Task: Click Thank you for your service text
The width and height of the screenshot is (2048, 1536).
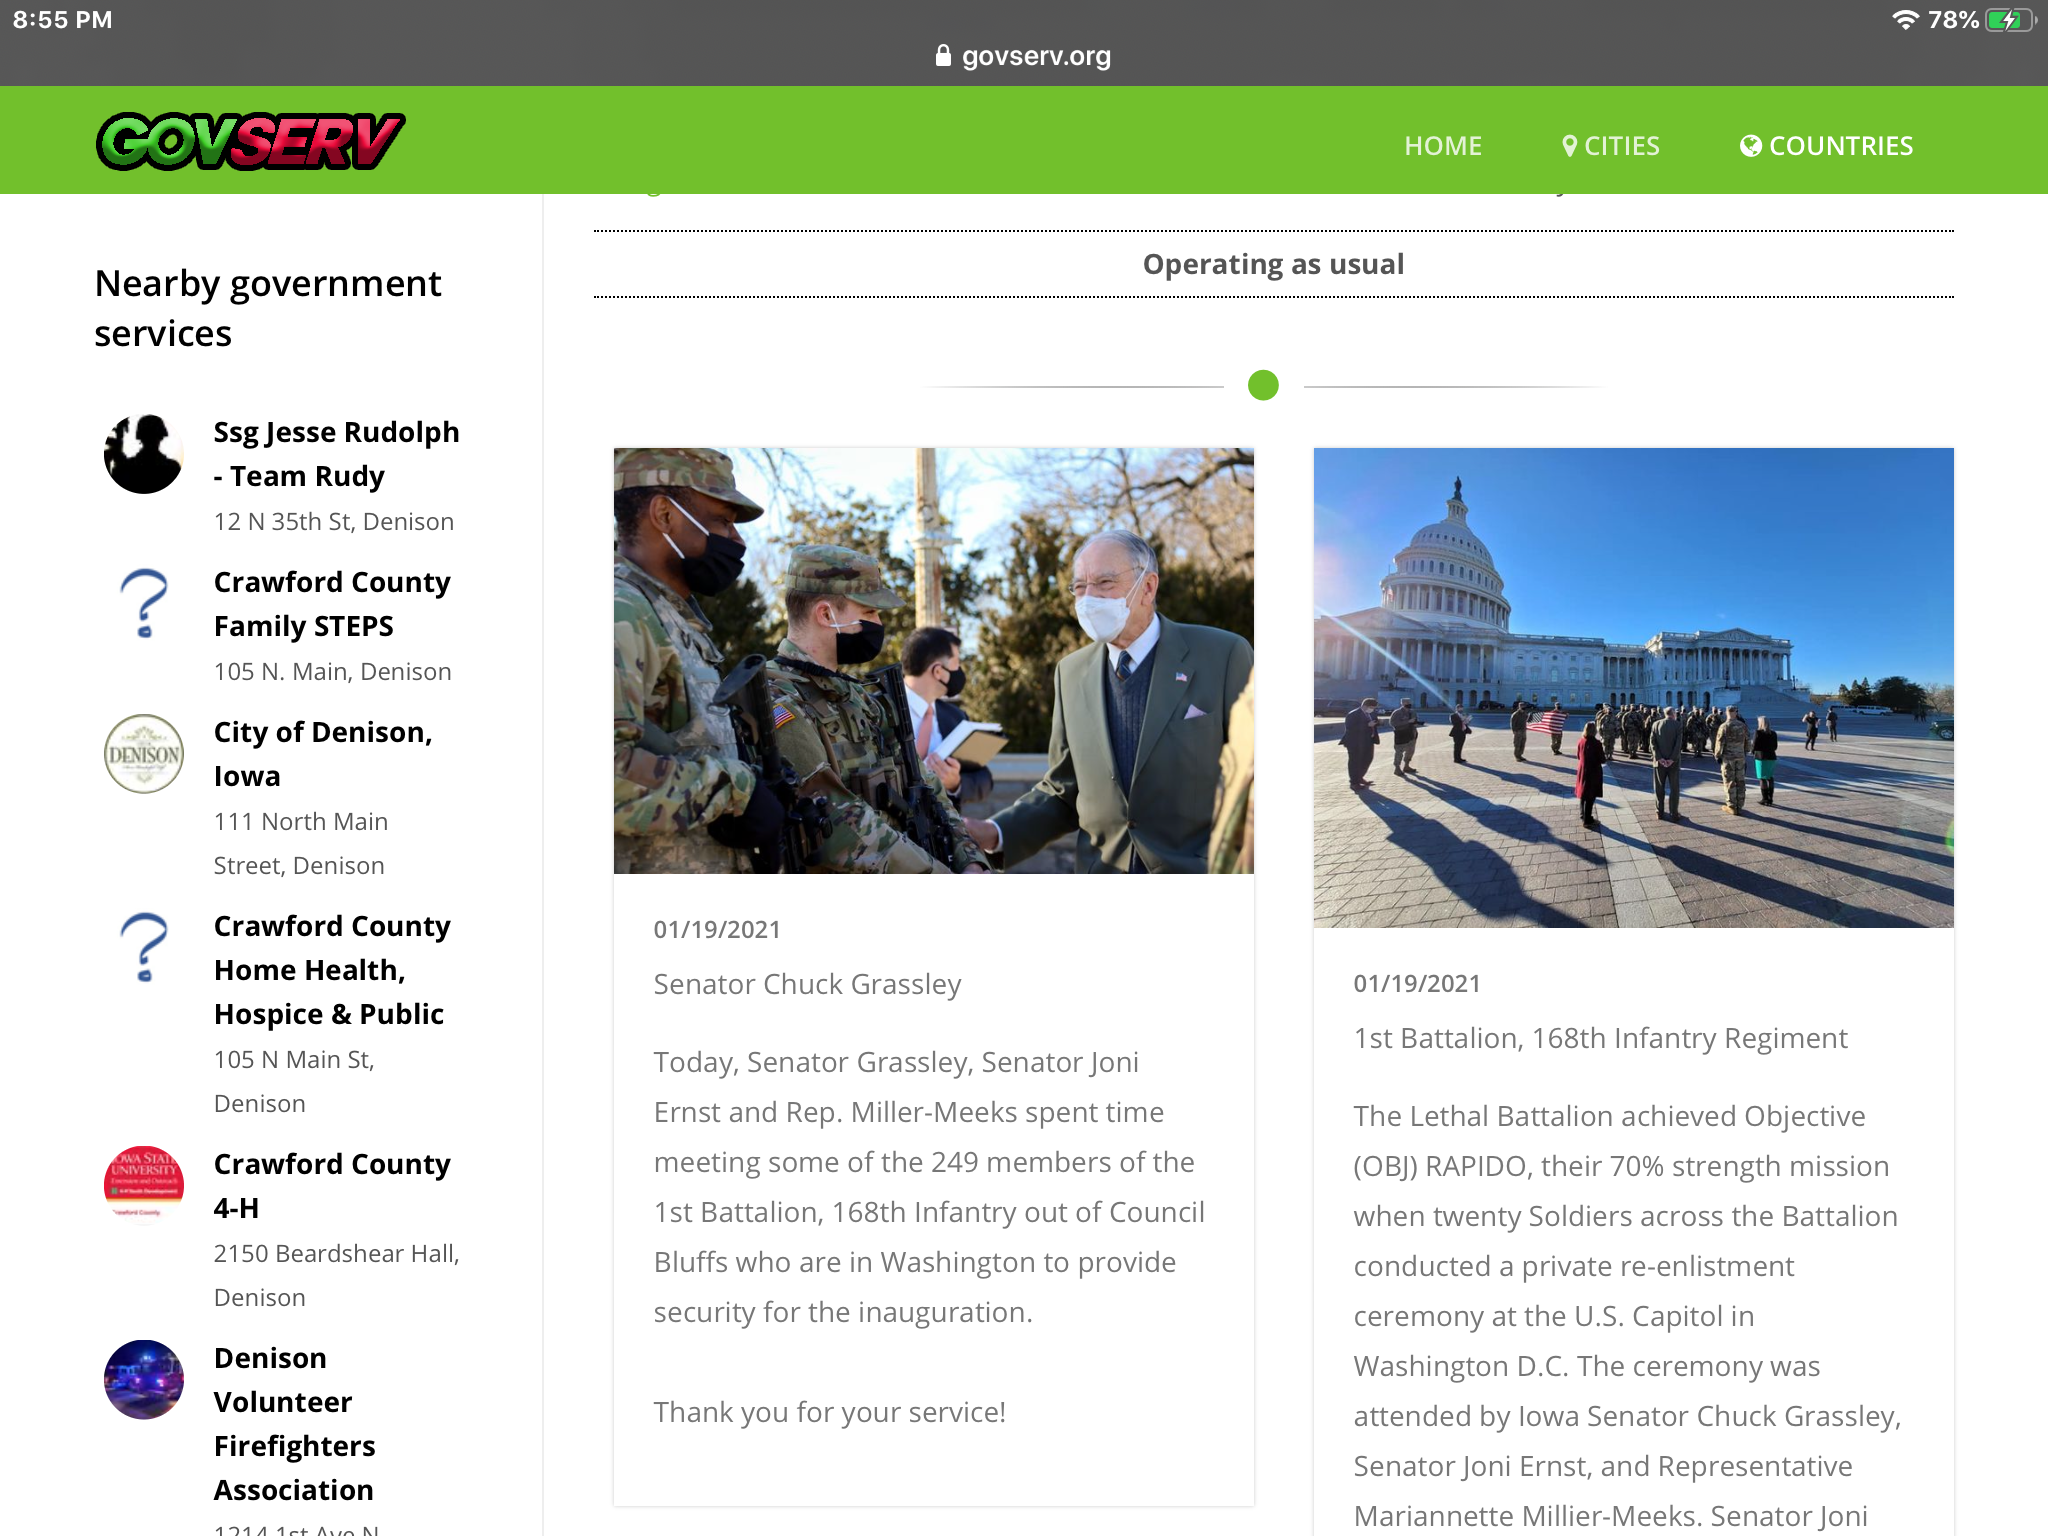Action: coord(830,1412)
